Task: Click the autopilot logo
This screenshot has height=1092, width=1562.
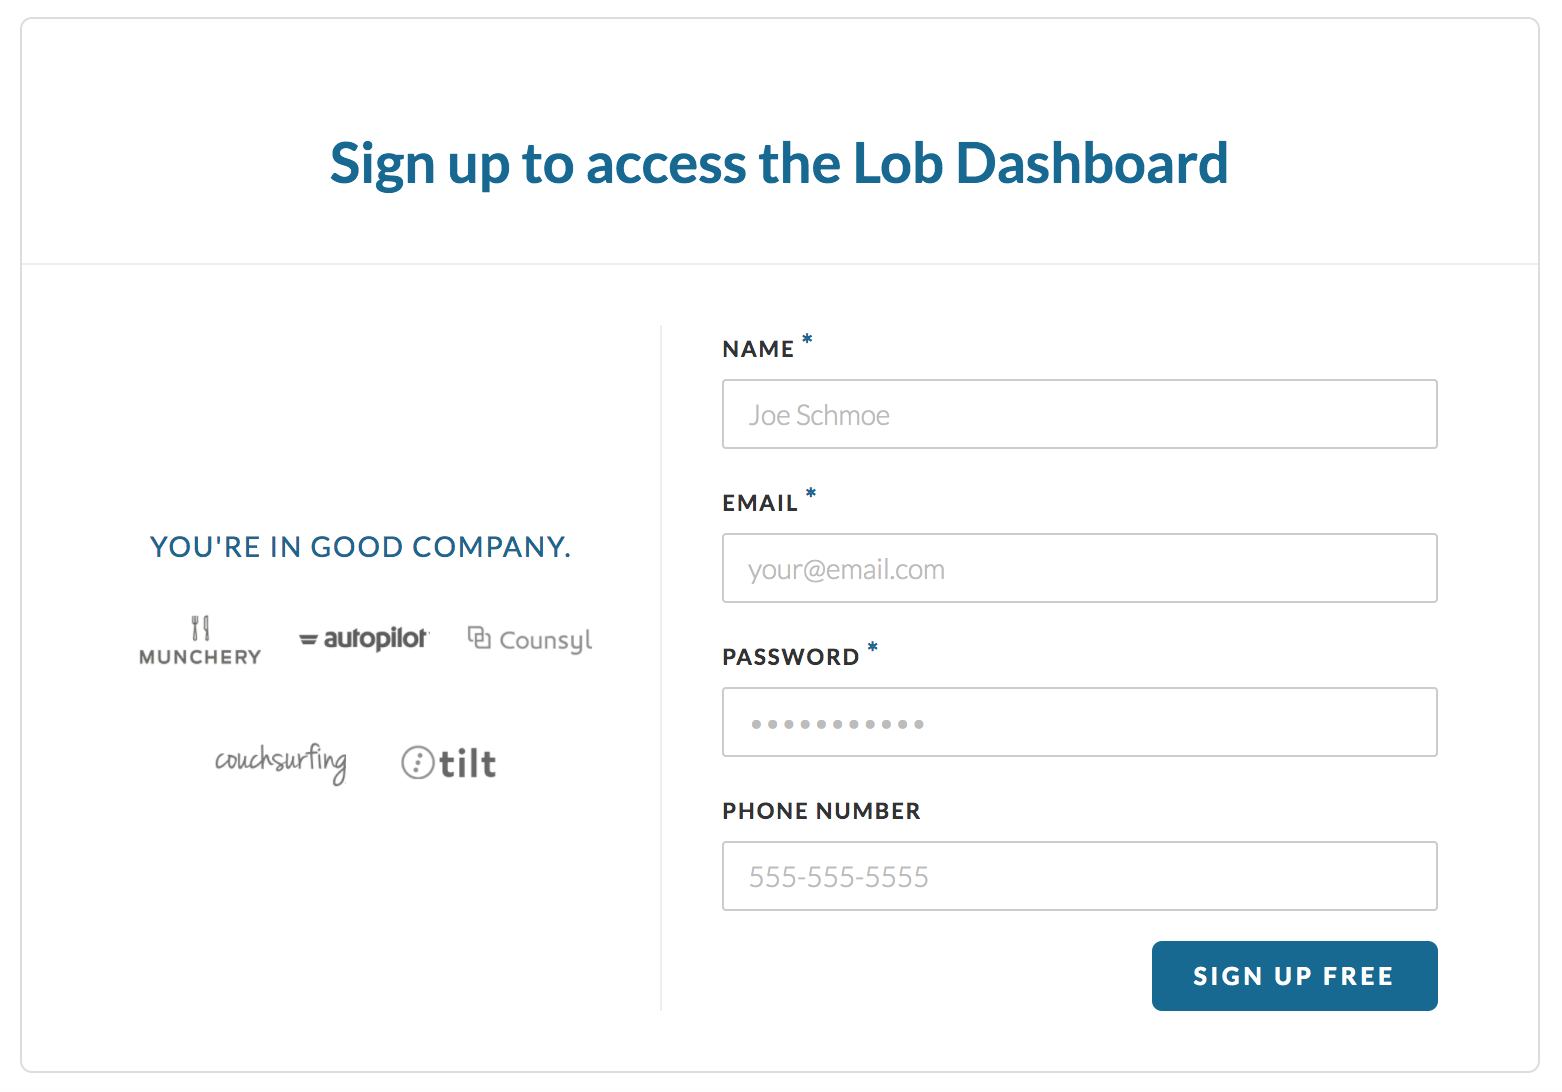Action: point(364,638)
